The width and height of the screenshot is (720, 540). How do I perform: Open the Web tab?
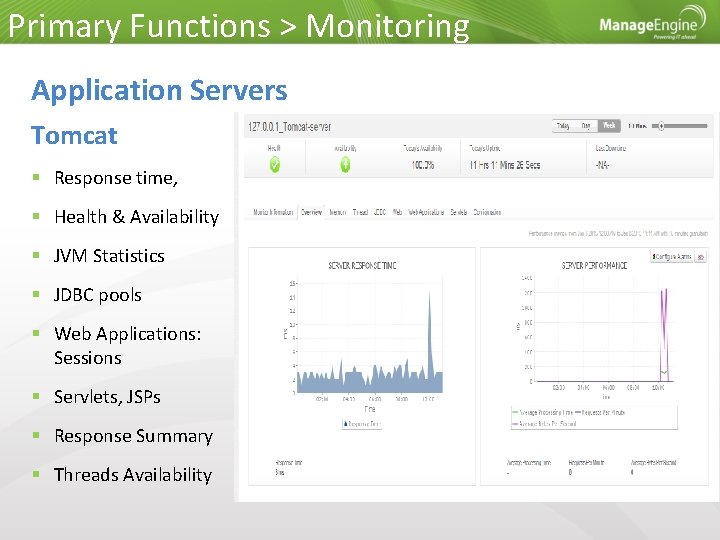pyautogui.click(x=397, y=212)
